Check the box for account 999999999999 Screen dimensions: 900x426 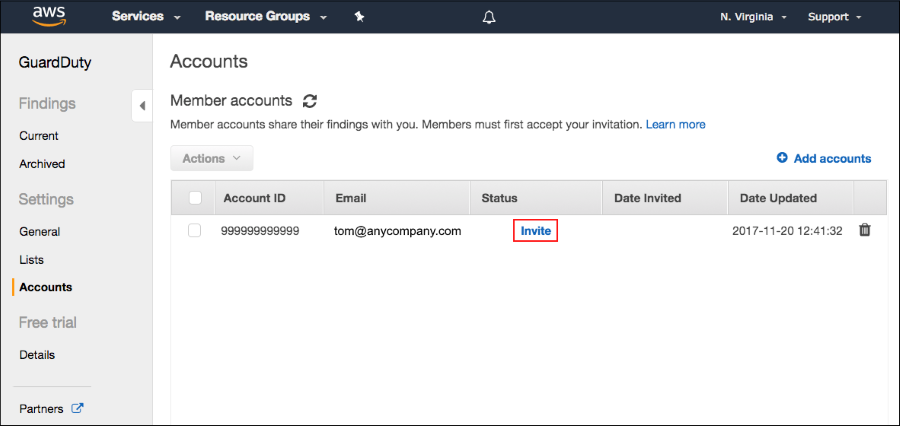195,231
